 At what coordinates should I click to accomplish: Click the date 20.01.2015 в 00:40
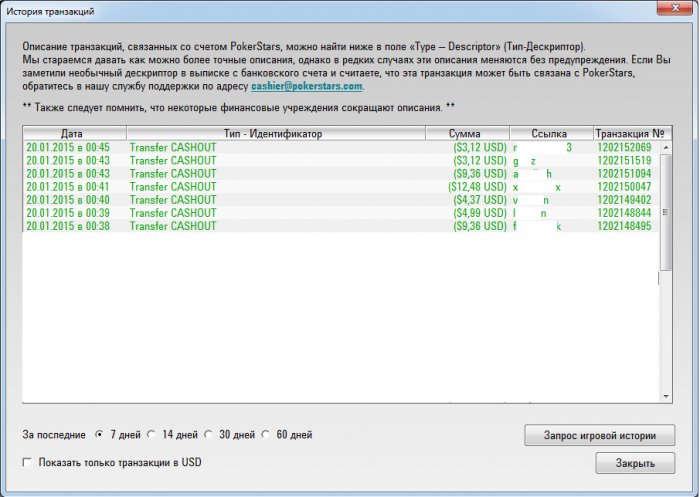[68, 200]
